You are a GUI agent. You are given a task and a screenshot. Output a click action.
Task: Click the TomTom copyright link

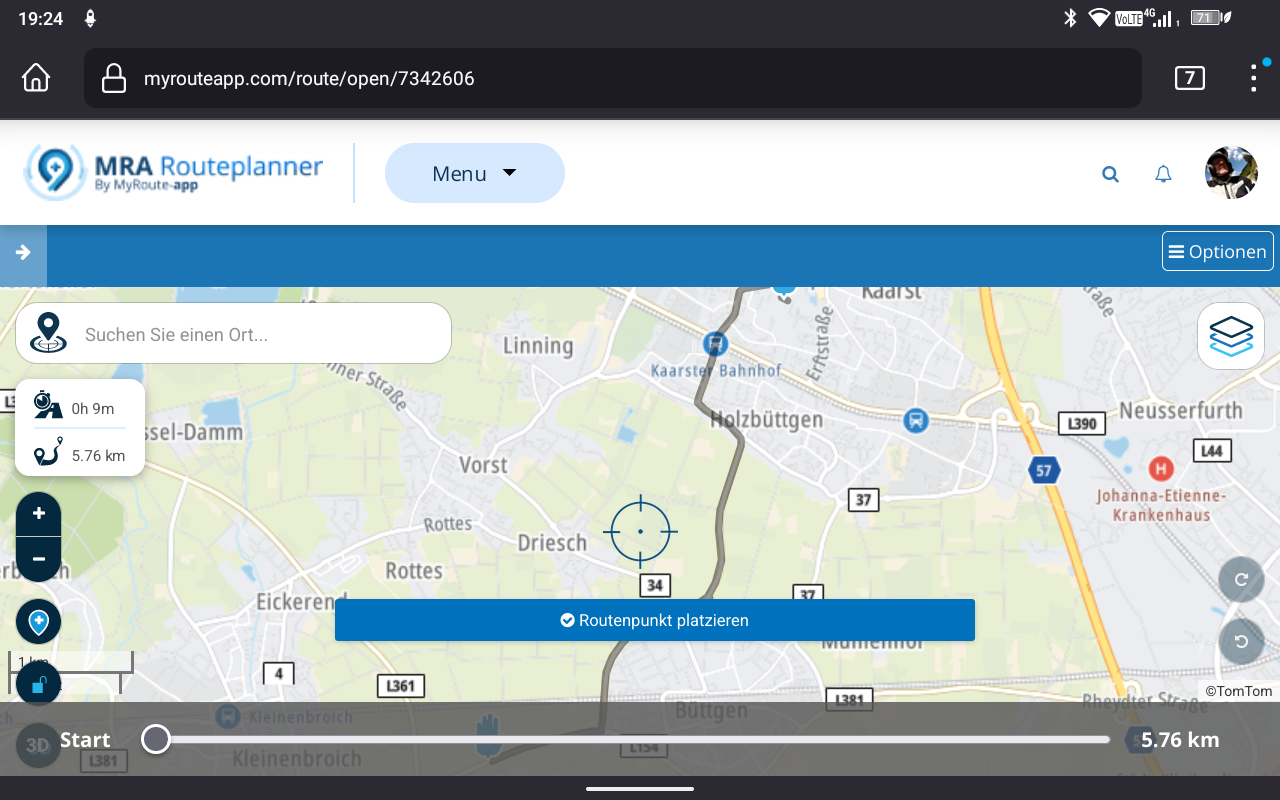click(1239, 691)
